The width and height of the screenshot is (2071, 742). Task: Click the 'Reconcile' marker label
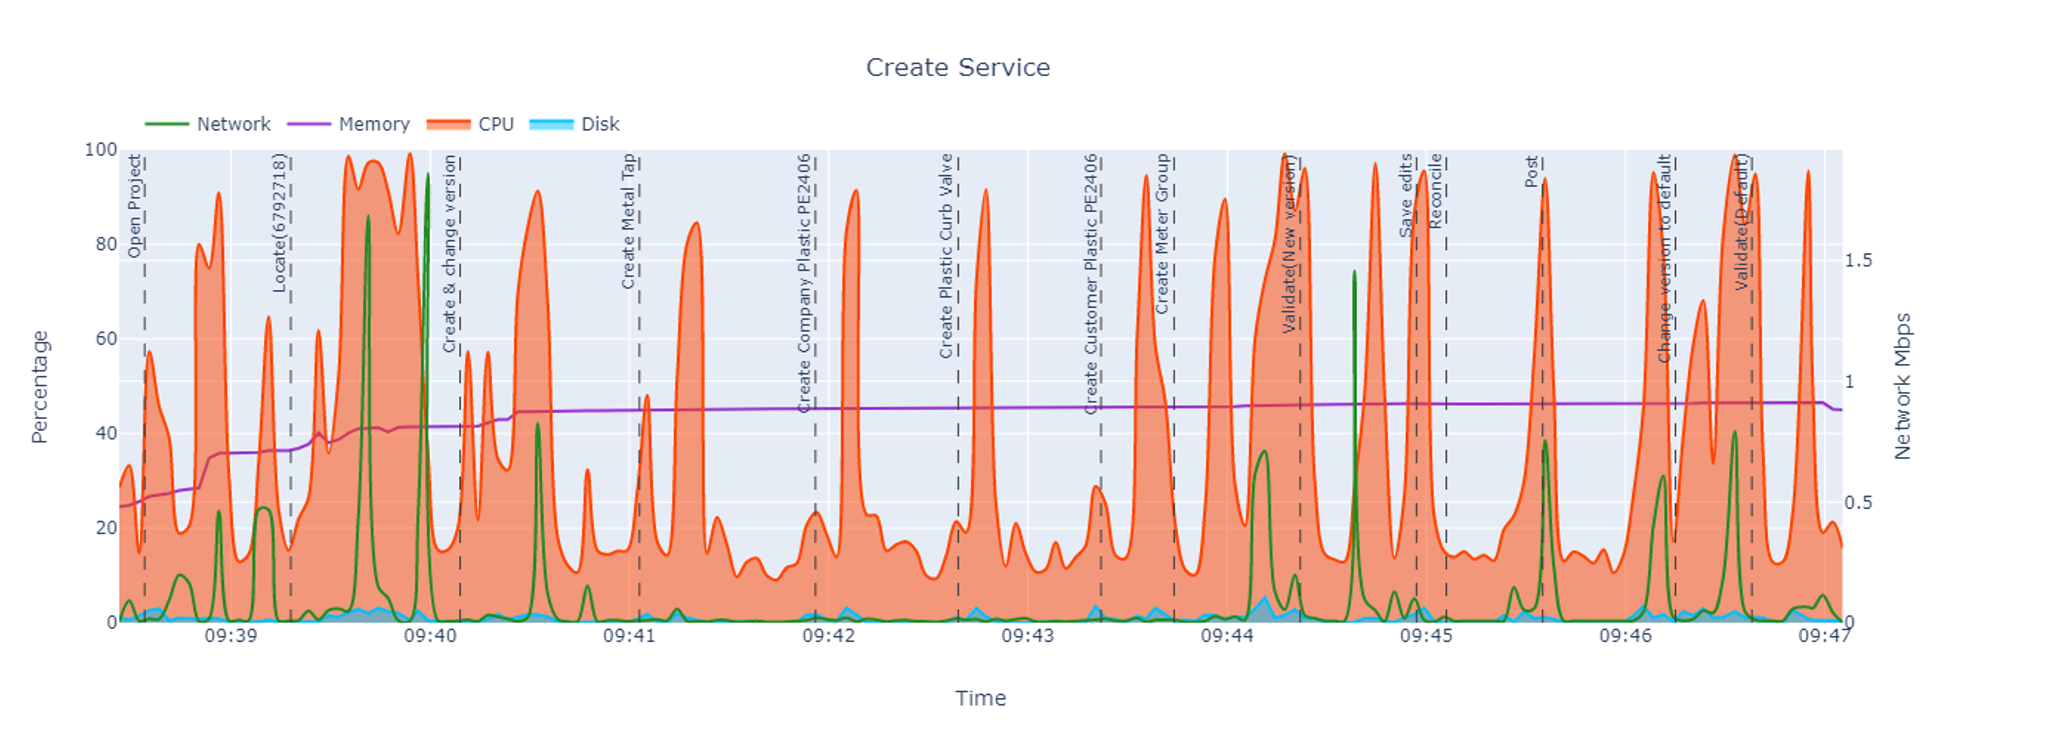point(1435,191)
